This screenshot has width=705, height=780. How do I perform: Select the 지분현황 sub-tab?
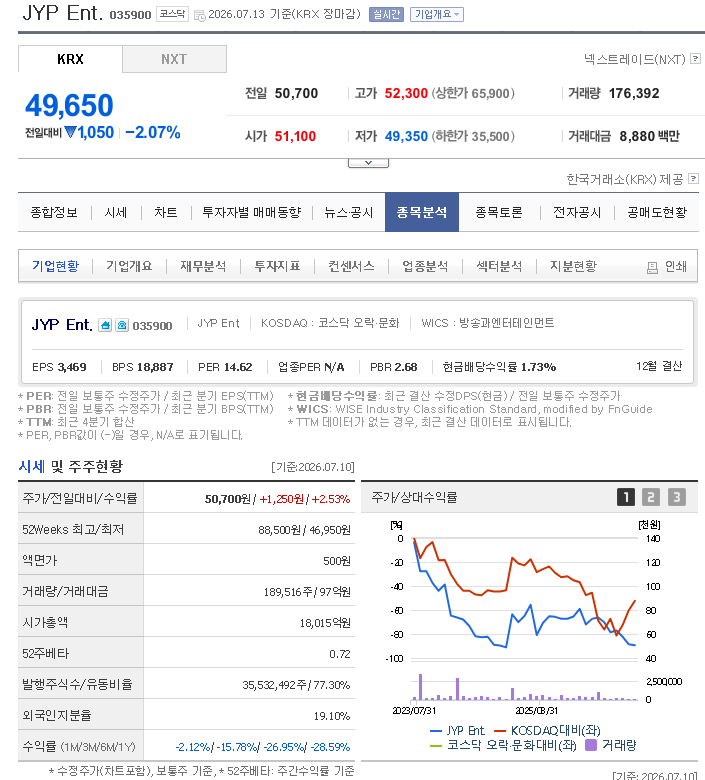click(573, 266)
